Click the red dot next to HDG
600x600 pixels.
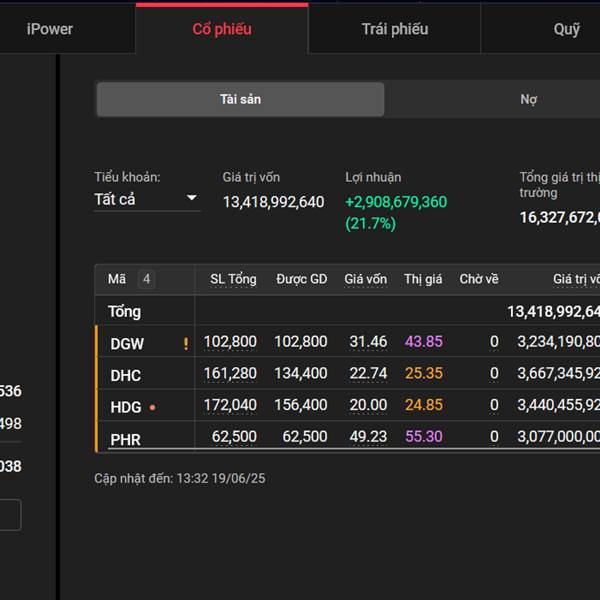[152, 408]
